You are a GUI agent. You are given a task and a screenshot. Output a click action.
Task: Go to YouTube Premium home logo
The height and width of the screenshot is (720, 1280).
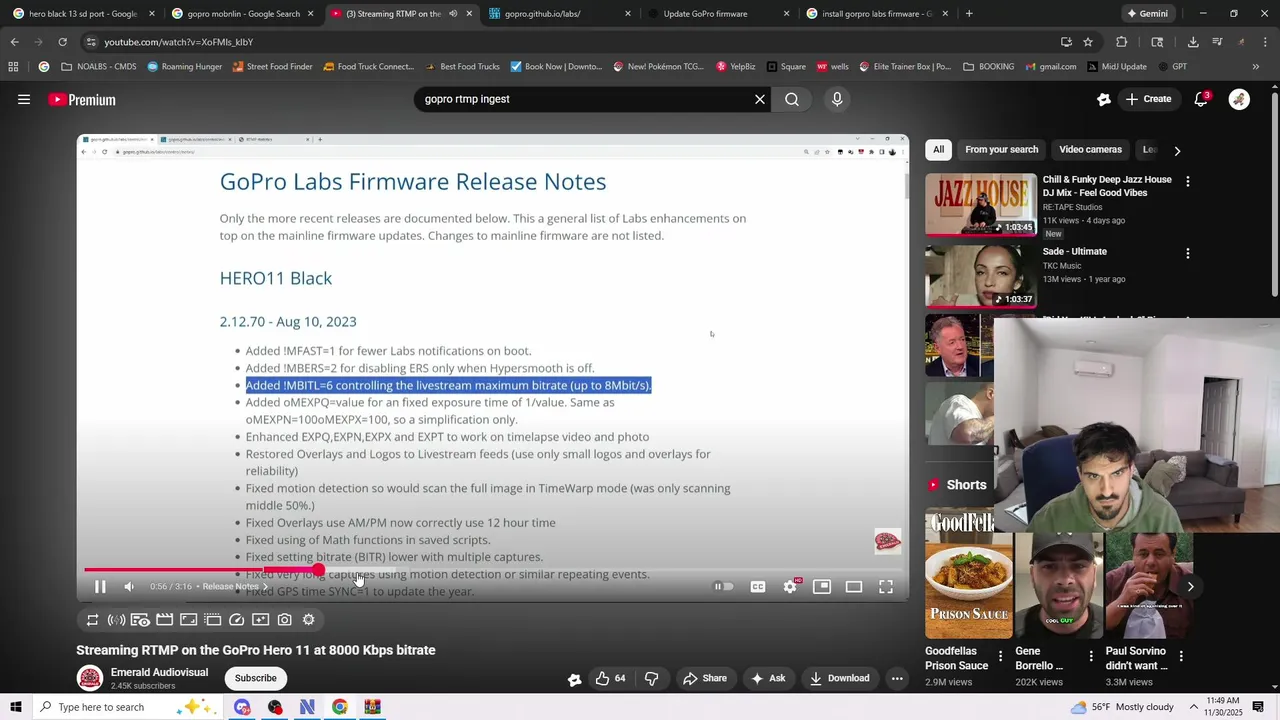[x=82, y=99]
